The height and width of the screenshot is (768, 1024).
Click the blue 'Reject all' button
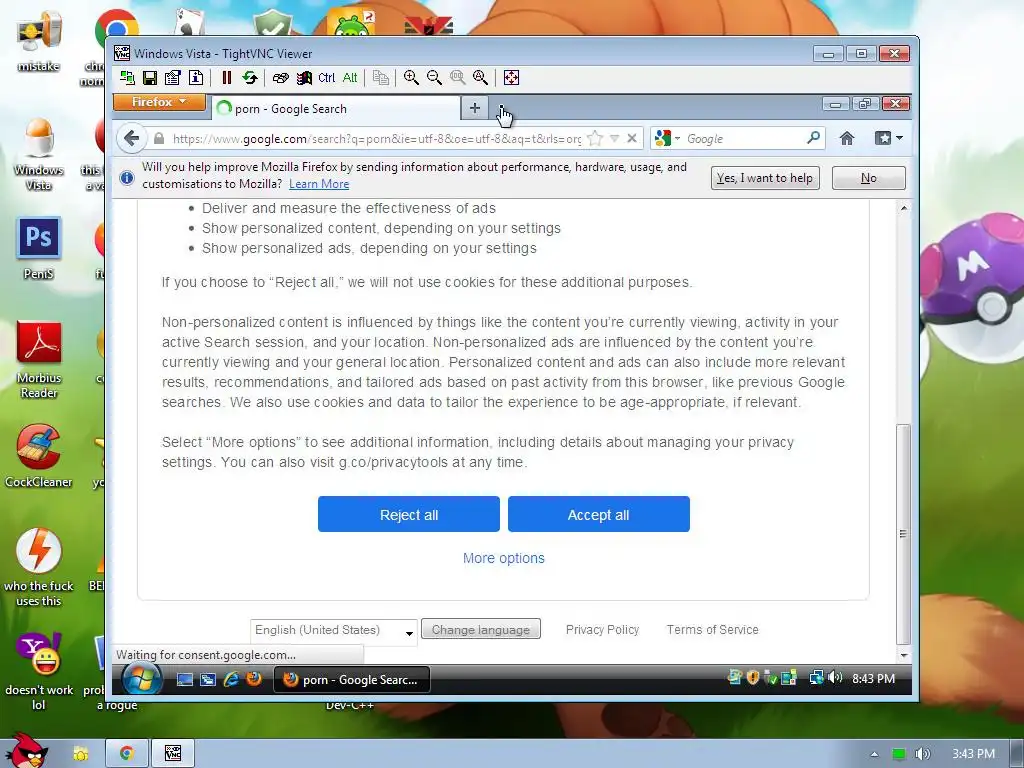409,515
